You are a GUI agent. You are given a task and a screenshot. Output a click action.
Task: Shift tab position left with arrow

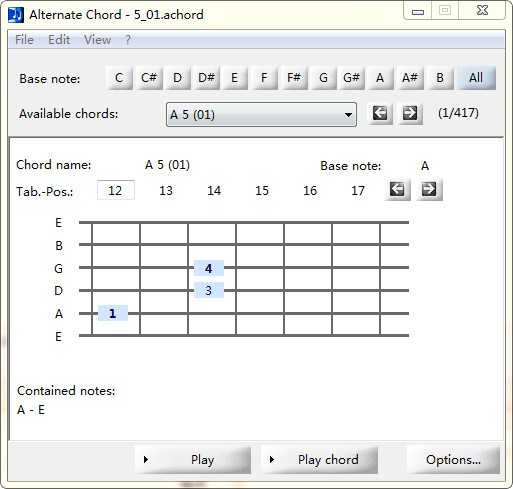(397, 190)
